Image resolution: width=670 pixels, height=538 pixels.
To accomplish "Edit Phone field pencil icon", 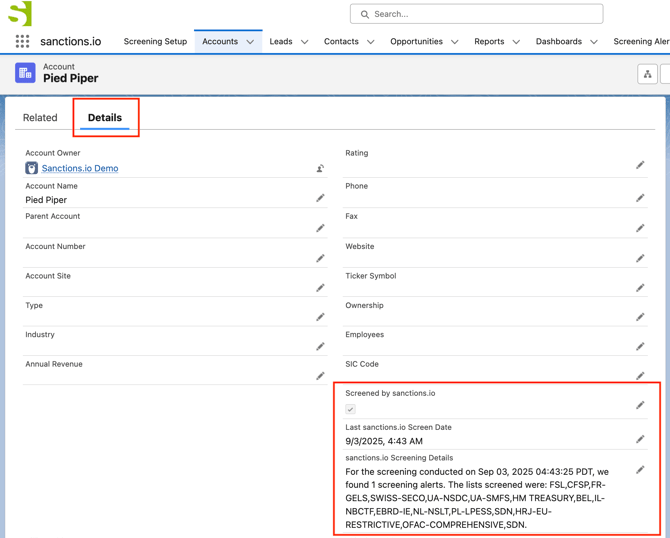I will pos(640,198).
